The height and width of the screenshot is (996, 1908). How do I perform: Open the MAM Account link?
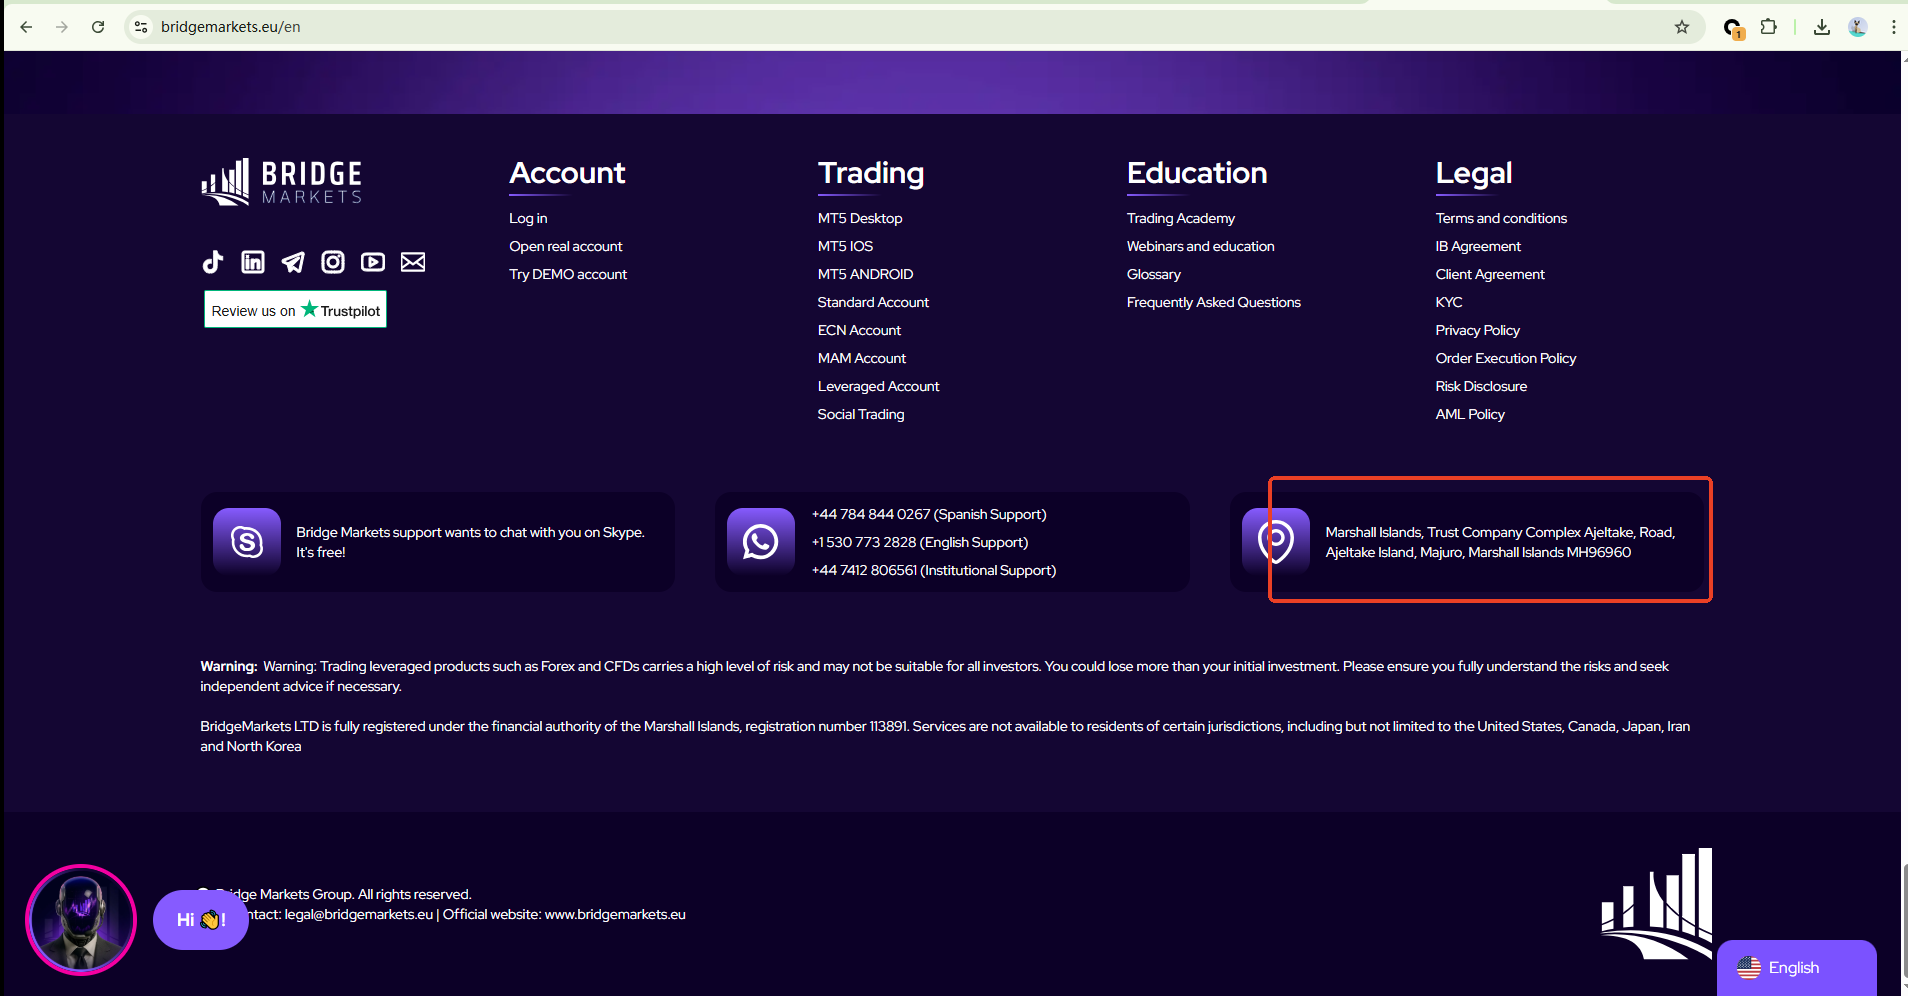(x=862, y=358)
